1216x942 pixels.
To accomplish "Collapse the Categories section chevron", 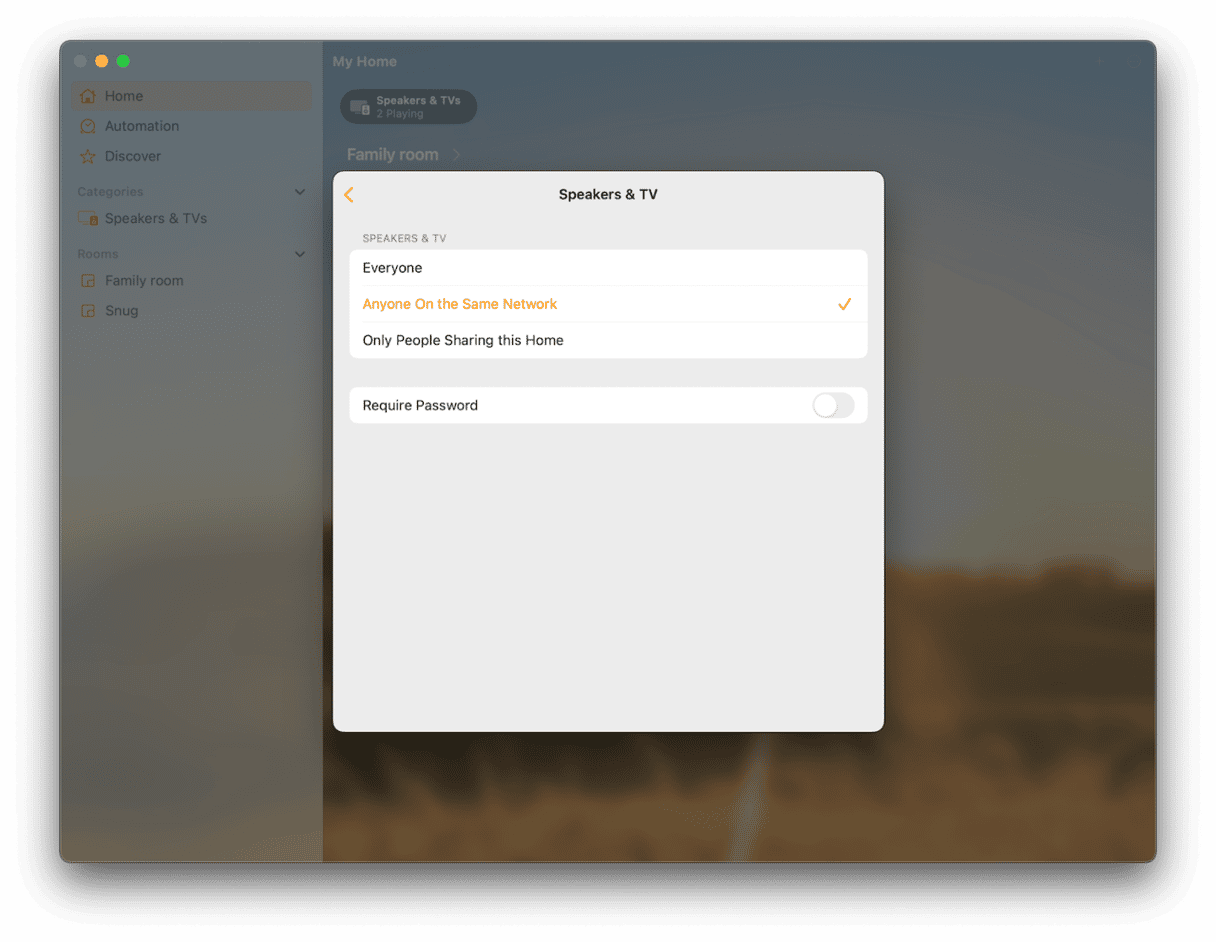I will pyautogui.click(x=300, y=192).
